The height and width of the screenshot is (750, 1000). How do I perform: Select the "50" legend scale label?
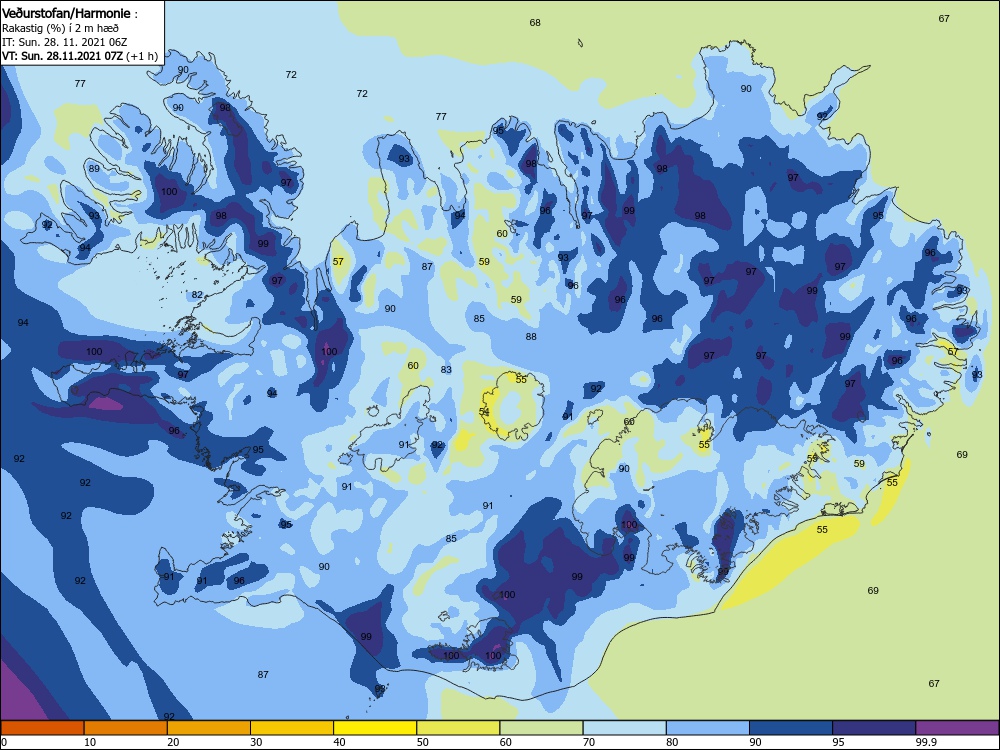422,742
